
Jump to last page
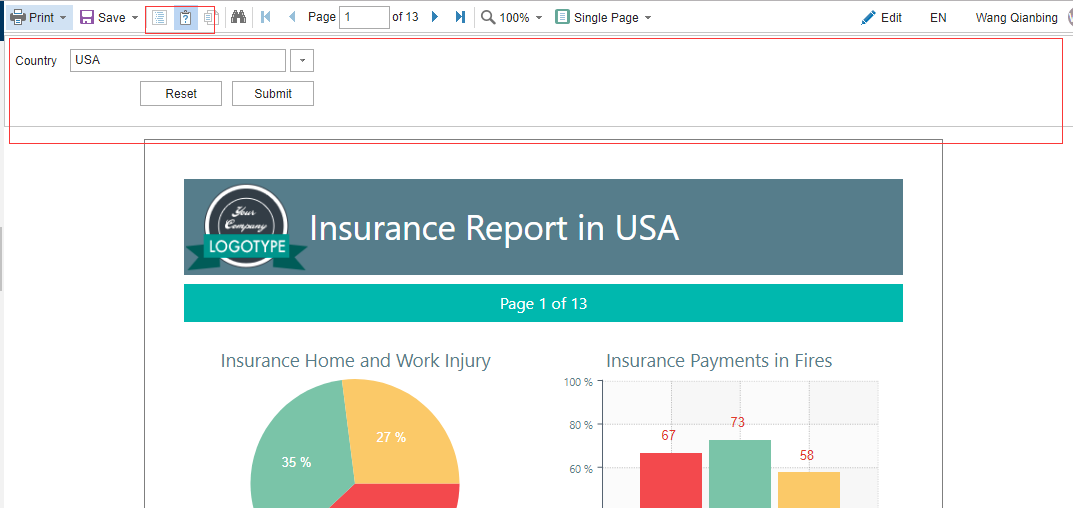point(461,17)
